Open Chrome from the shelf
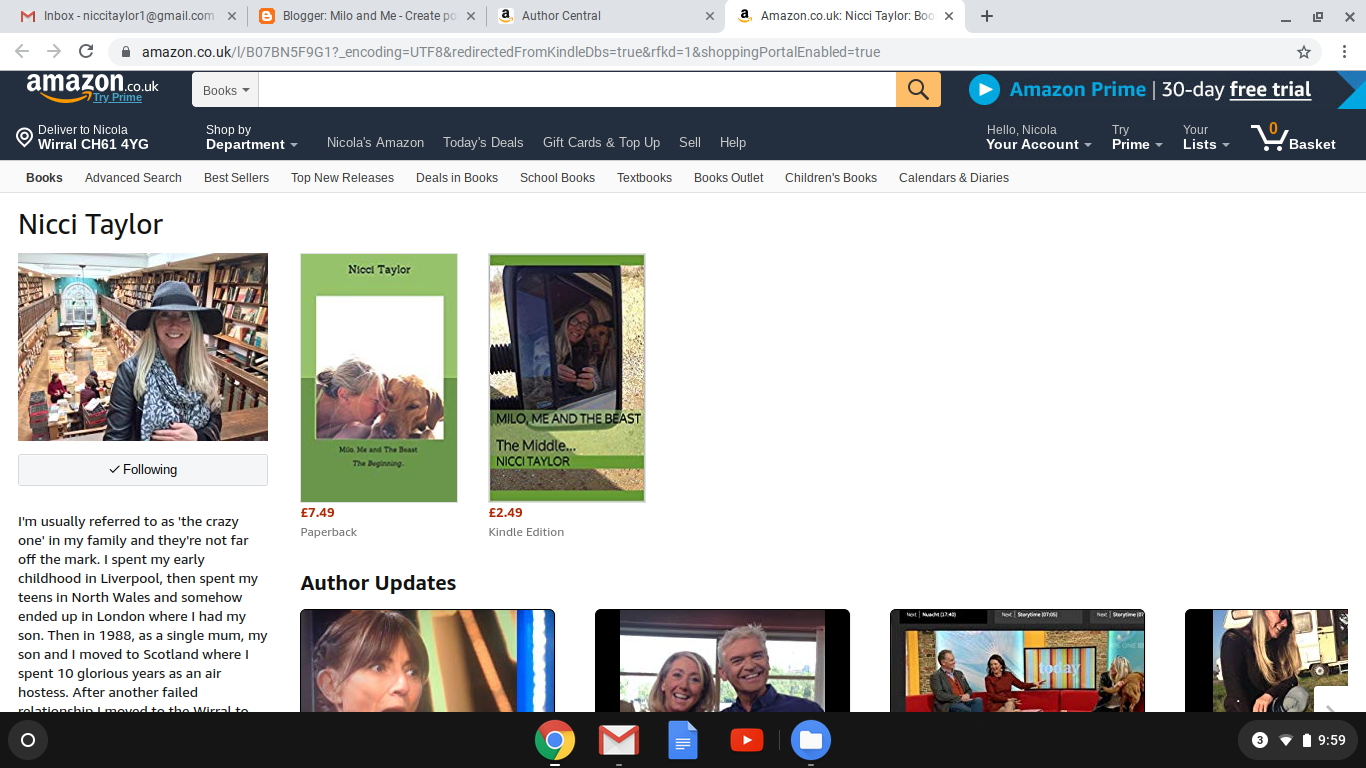Image resolution: width=1366 pixels, height=768 pixels. click(555, 740)
